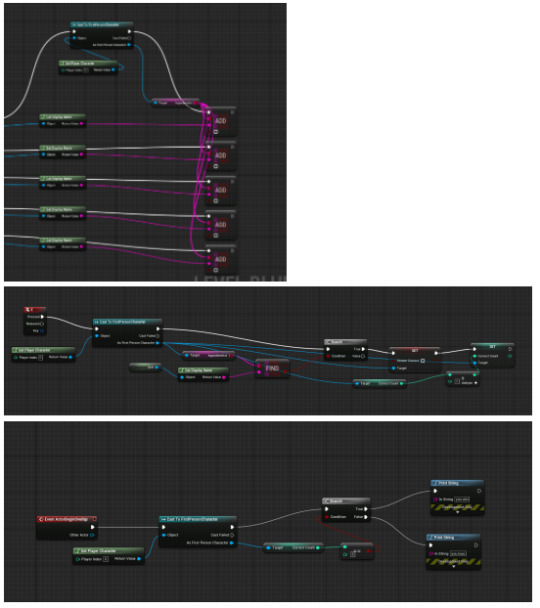Select the red SET boolean node header
540x608 pixels.
(414, 351)
